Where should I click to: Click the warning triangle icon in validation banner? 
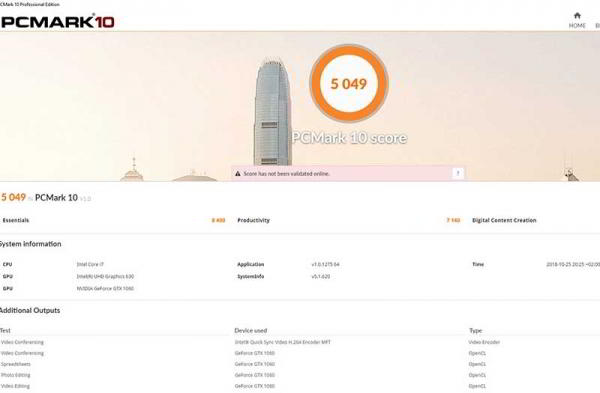click(238, 174)
